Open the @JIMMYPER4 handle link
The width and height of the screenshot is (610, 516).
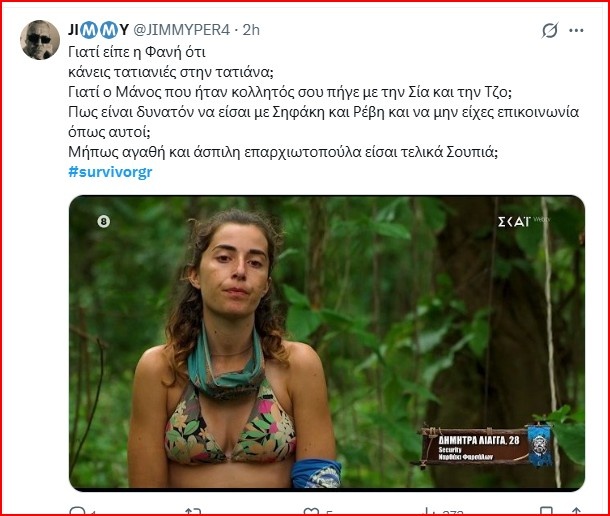[176, 31]
